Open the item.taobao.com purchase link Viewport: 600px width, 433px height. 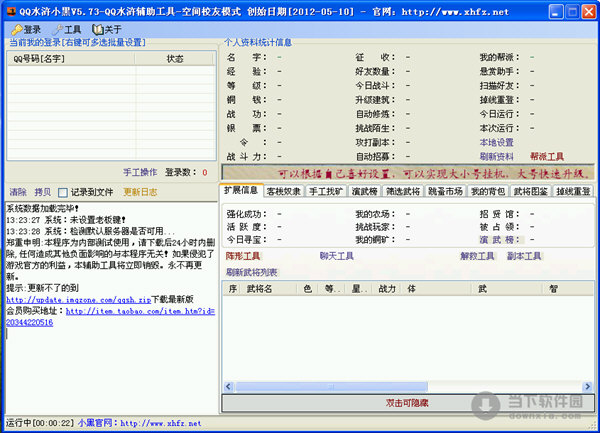(140, 311)
